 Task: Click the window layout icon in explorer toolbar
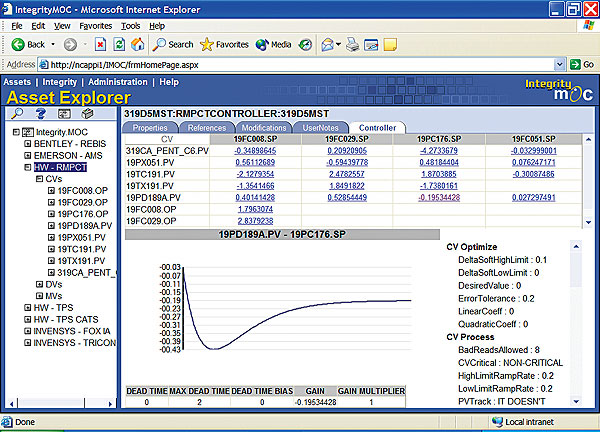coord(64,114)
